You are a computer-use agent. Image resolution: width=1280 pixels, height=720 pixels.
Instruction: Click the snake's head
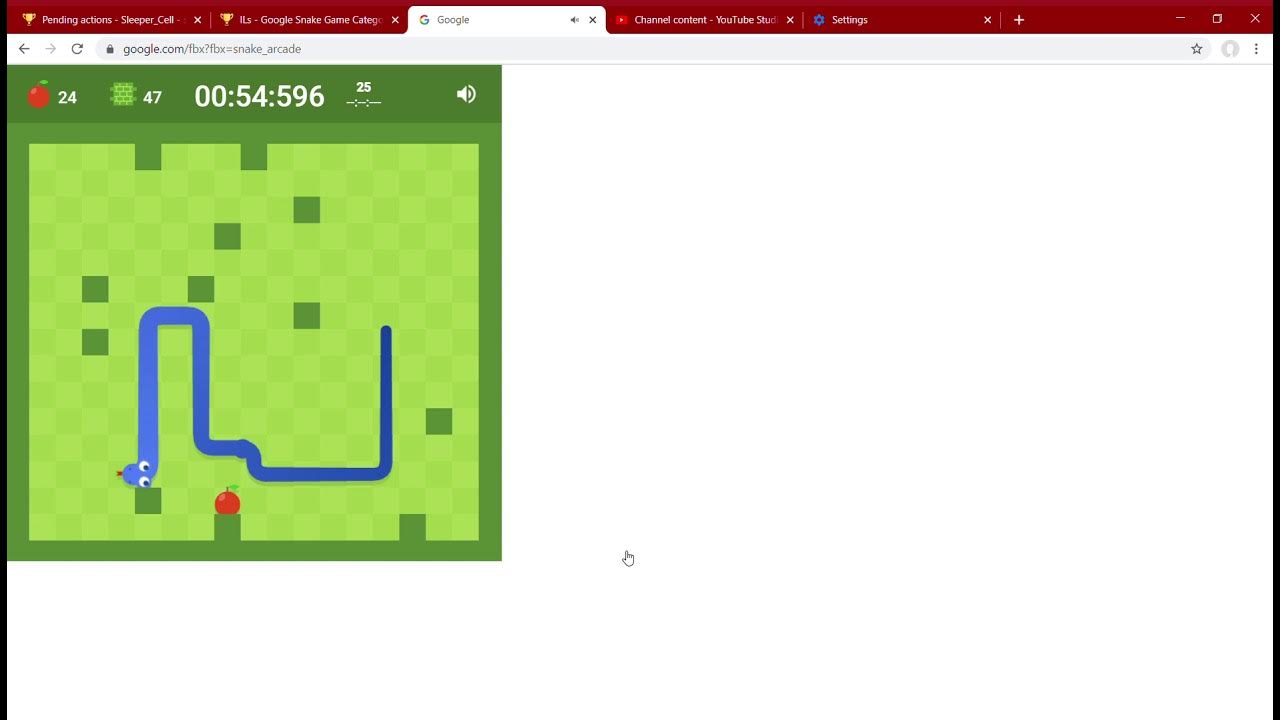coord(137,474)
